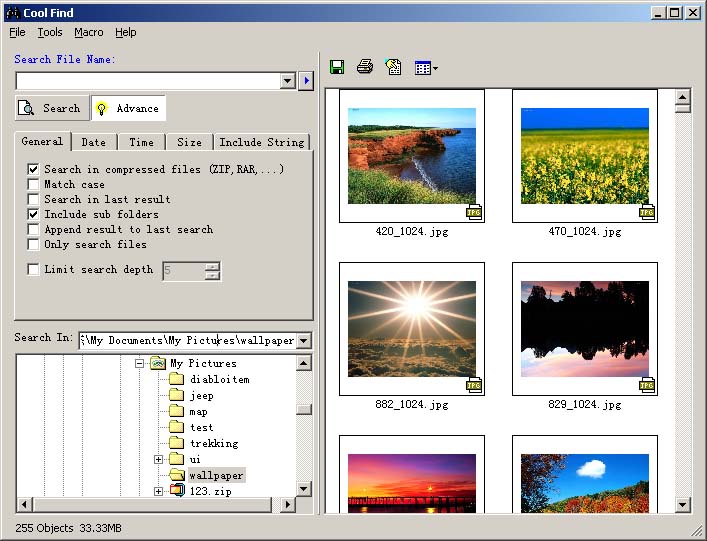Open the Macro menu
This screenshot has height=541, width=707.
click(89, 32)
